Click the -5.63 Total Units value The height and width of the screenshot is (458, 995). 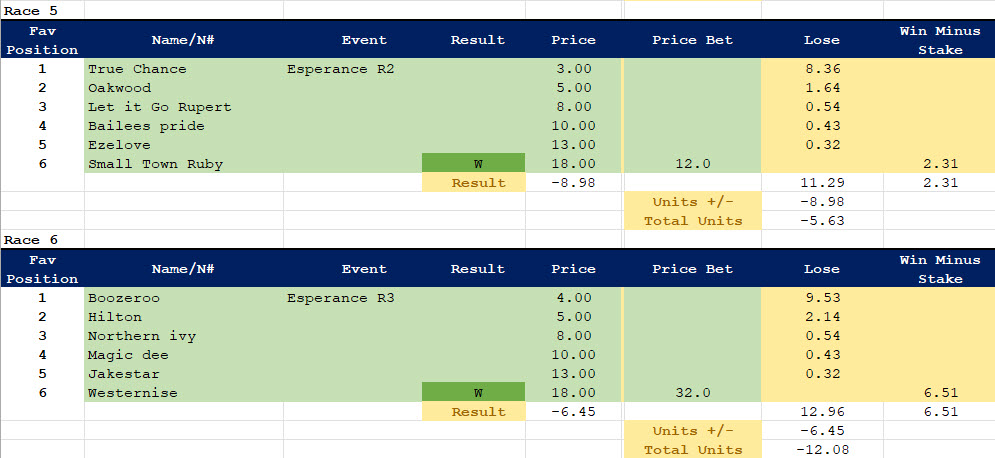click(x=821, y=221)
